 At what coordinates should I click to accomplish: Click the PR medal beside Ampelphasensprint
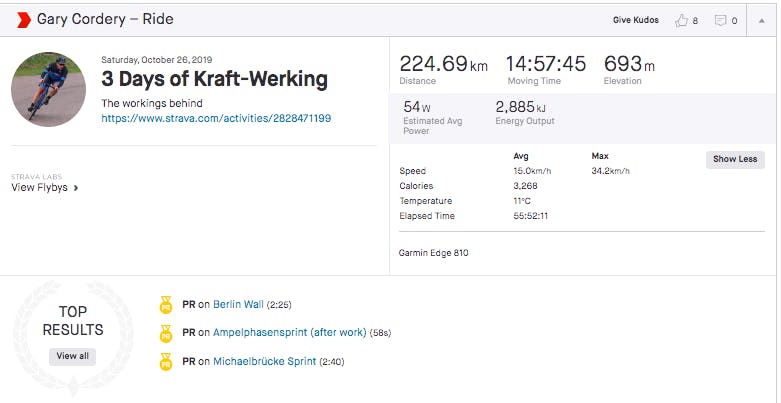tap(166, 332)
